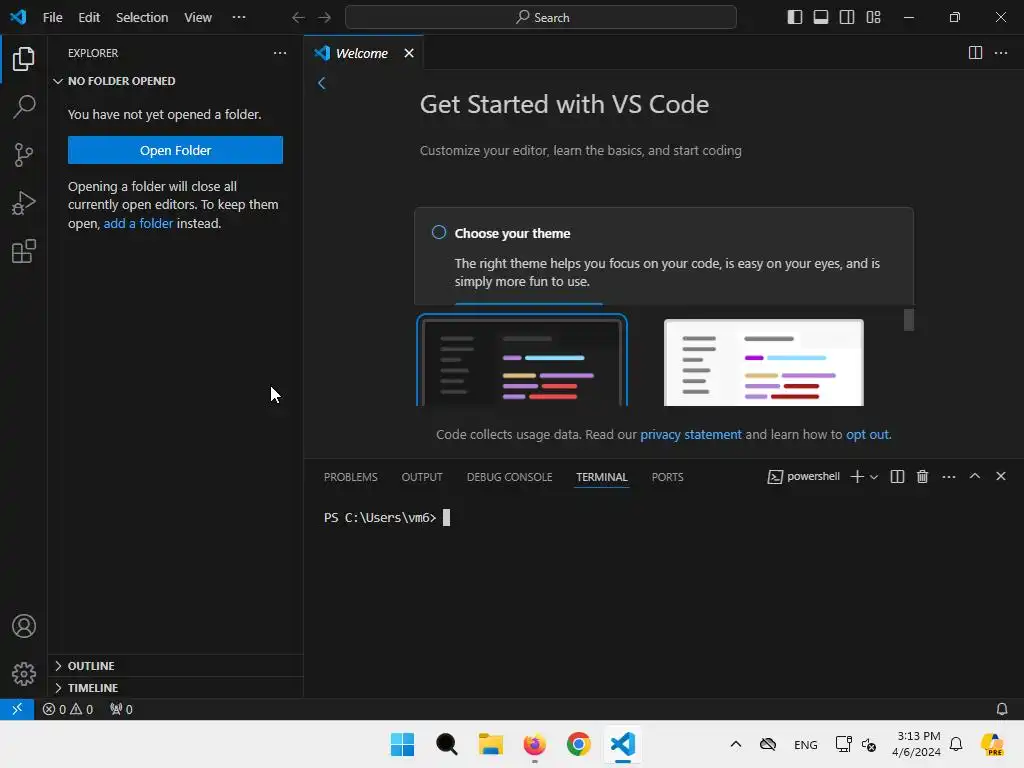Click the Open Folder button
The image size is (1024, 768).
(x=175, y=150)
